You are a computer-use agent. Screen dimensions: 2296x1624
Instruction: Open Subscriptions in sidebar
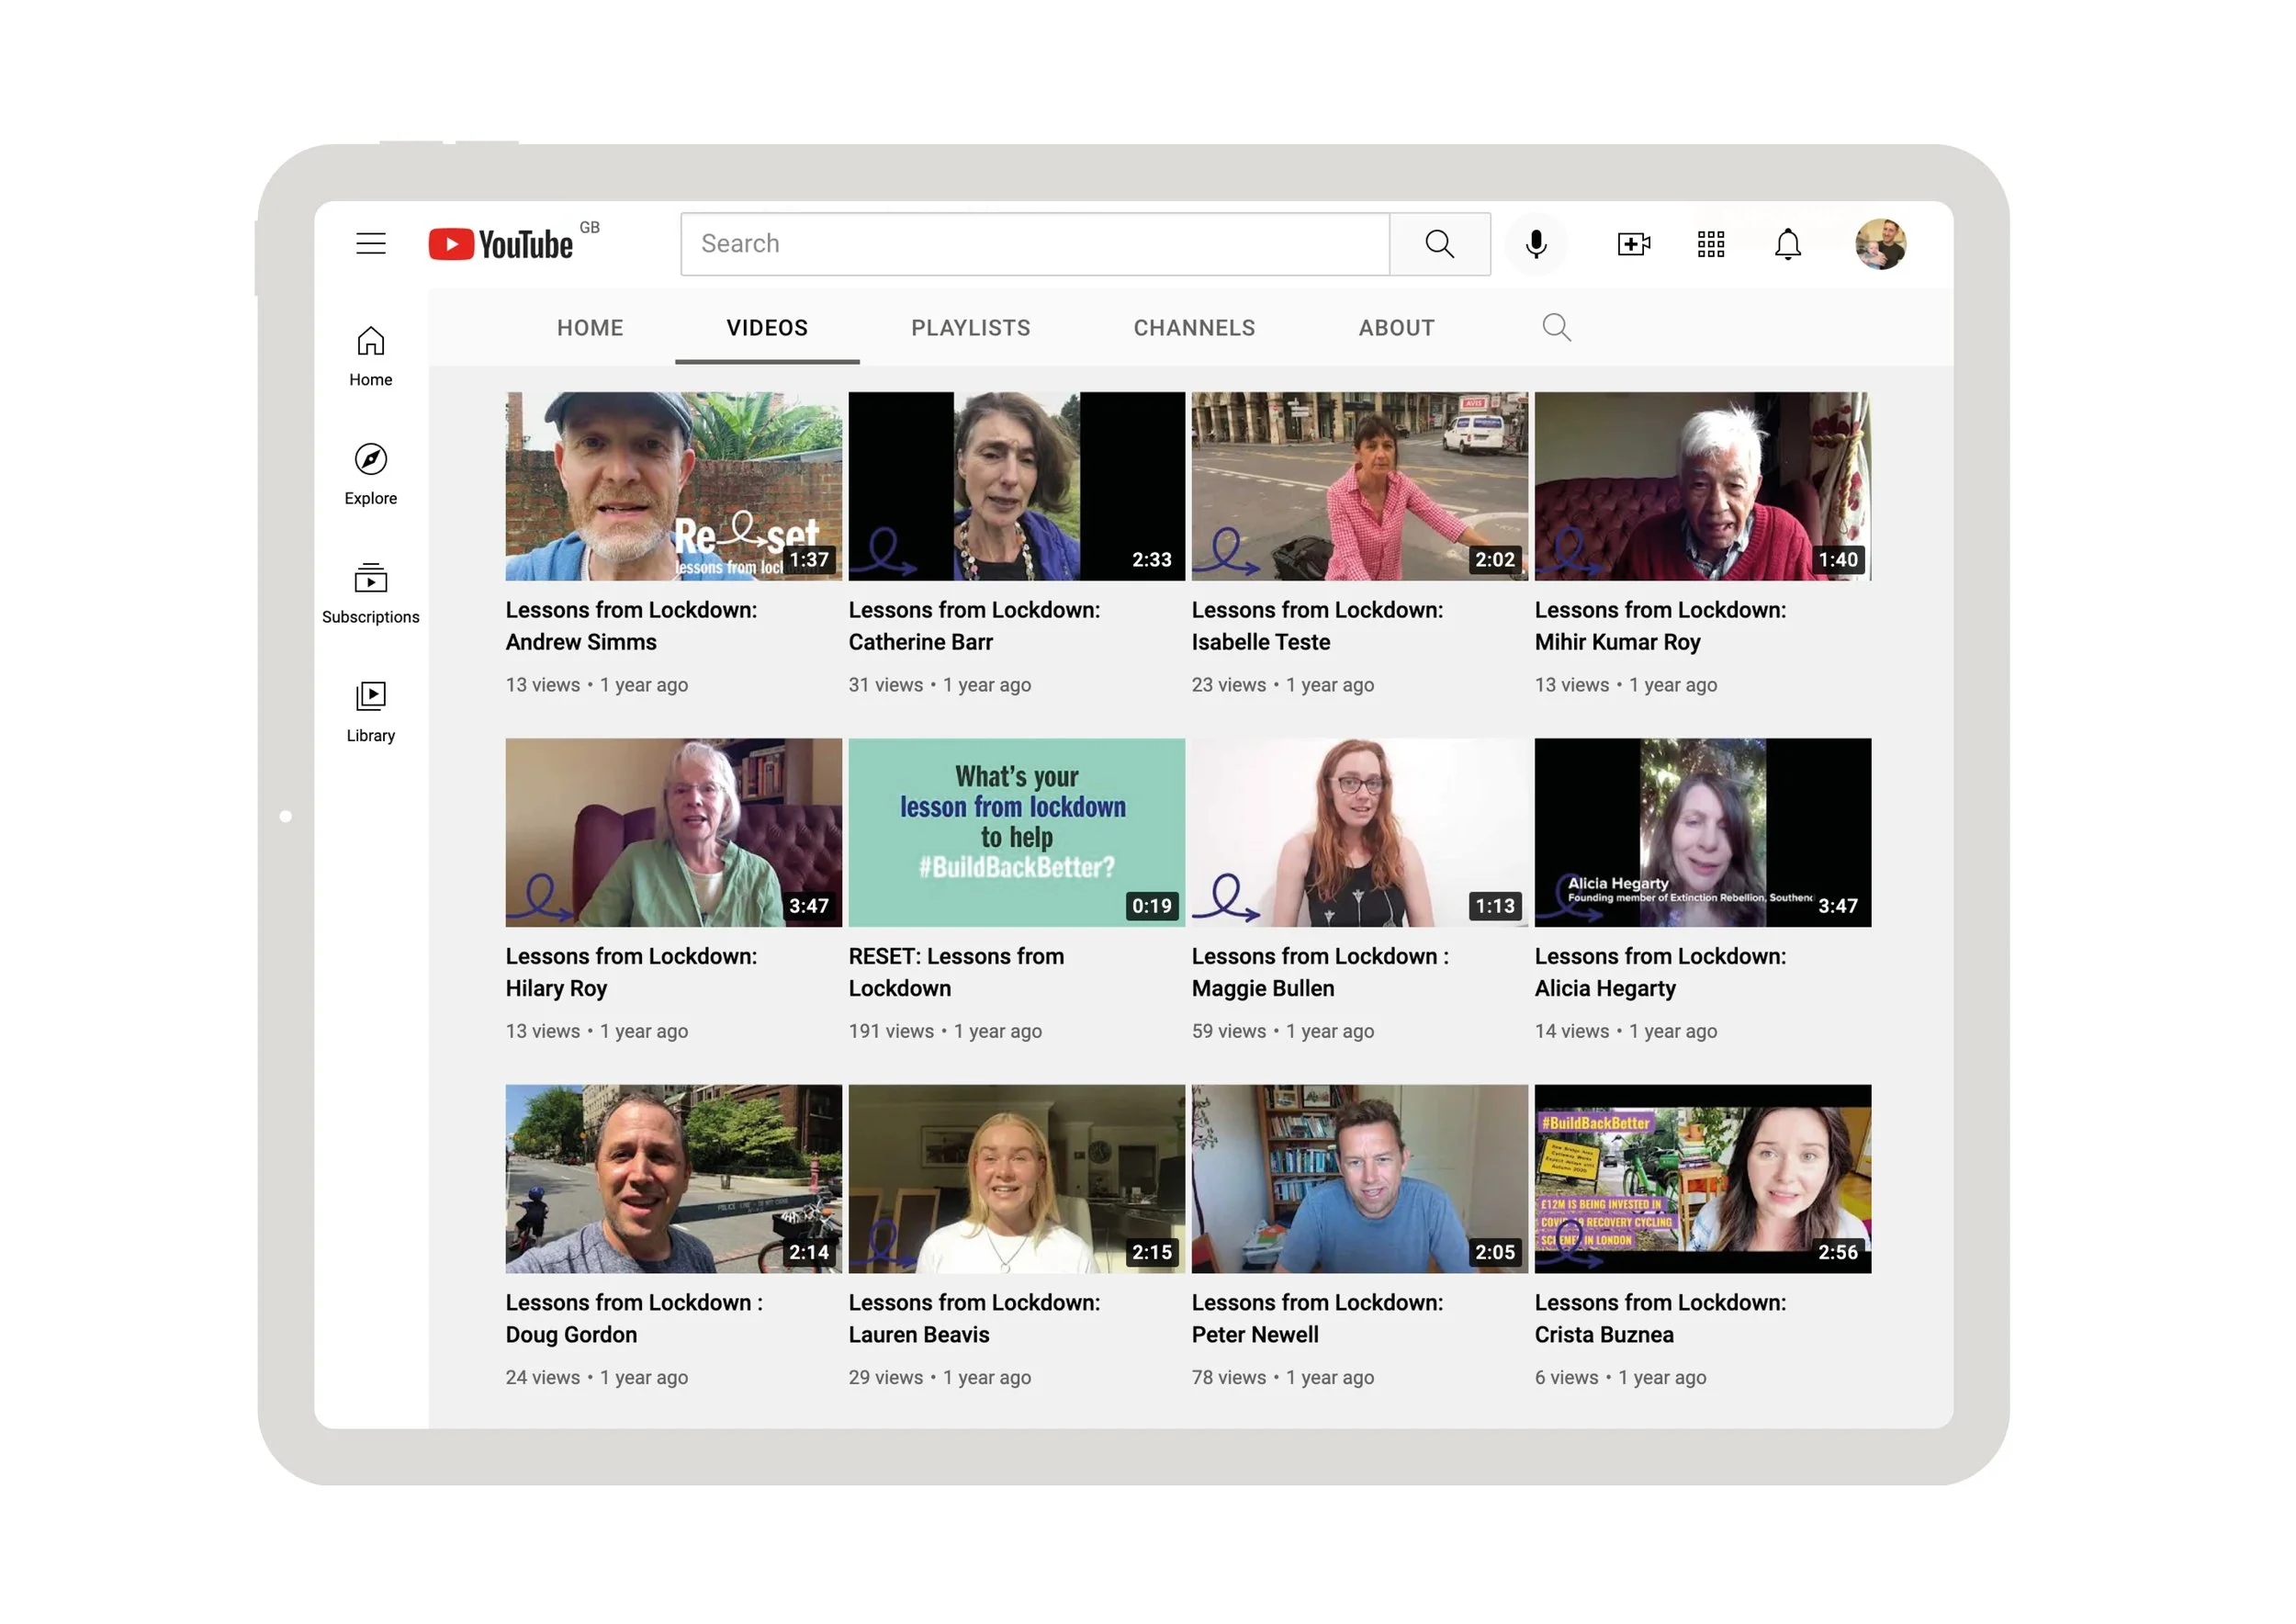coord(370,592)
